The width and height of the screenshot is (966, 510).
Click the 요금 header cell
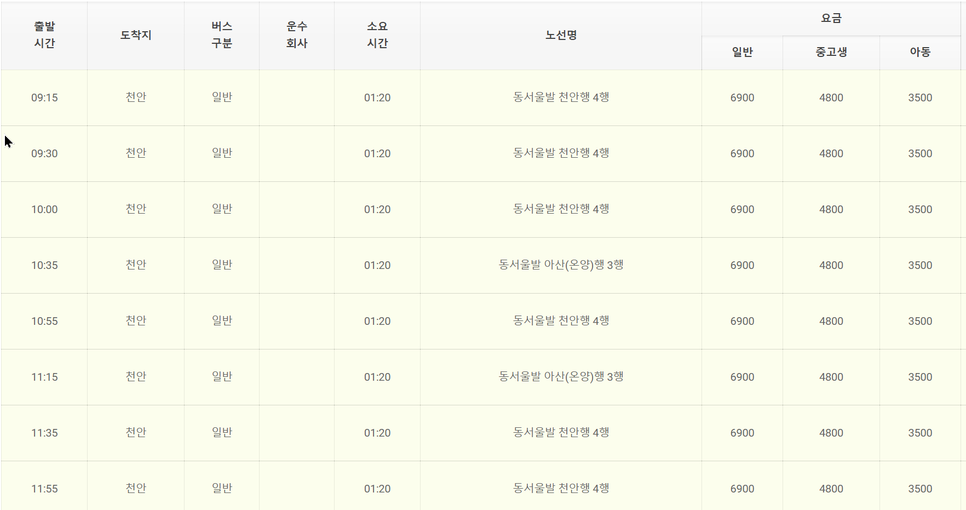(831, 18)
